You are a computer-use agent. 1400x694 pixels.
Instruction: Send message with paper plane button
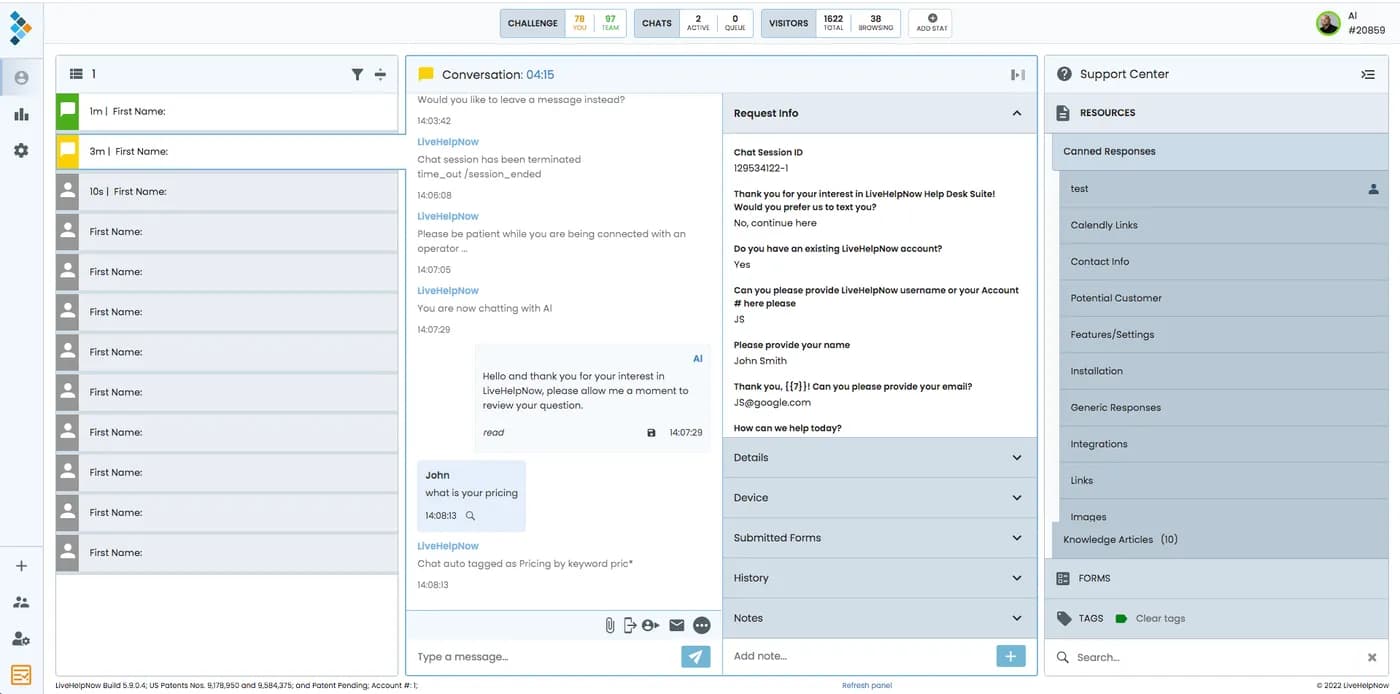[696, 656]
